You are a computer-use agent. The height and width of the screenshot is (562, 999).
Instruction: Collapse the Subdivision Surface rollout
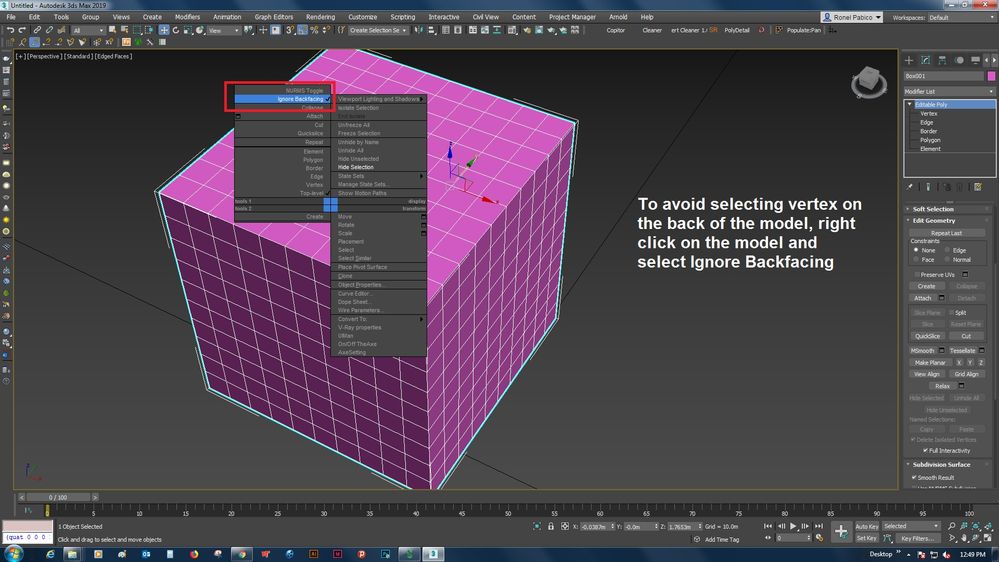click(x=941, y=465)
